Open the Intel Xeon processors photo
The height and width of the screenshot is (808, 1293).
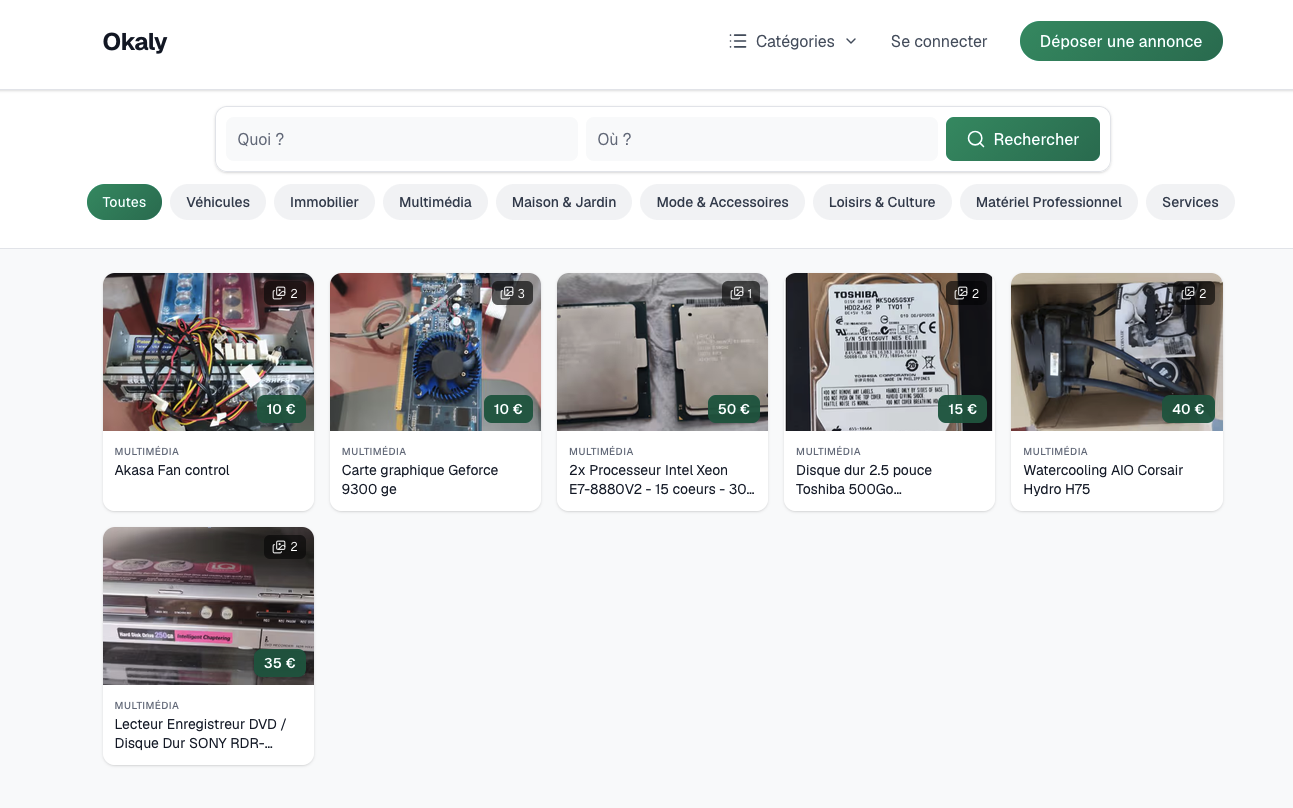tap(662, 352)
